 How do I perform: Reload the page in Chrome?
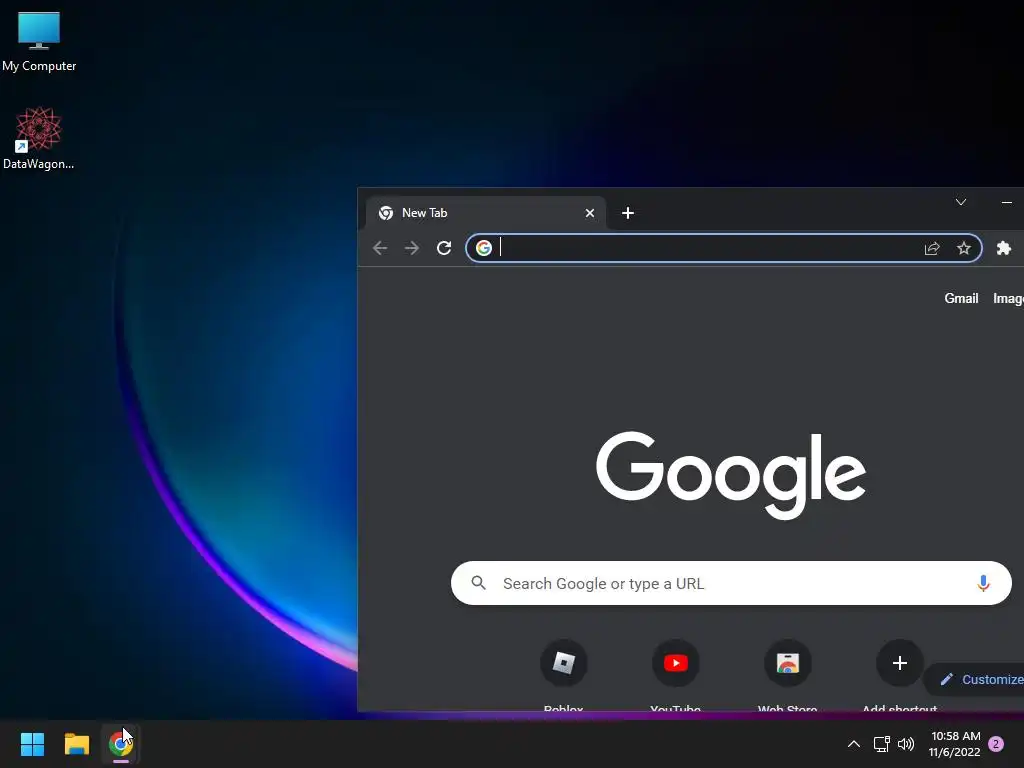(444, 248)
